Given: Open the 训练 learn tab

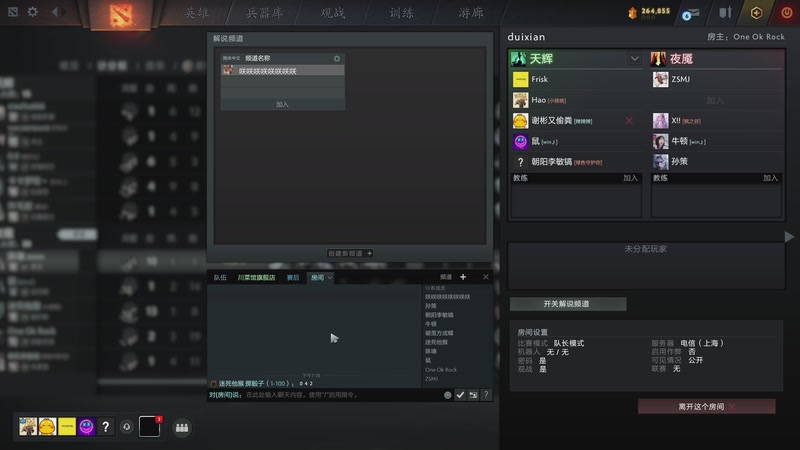Looking at the screenshot, I should 402,13.
